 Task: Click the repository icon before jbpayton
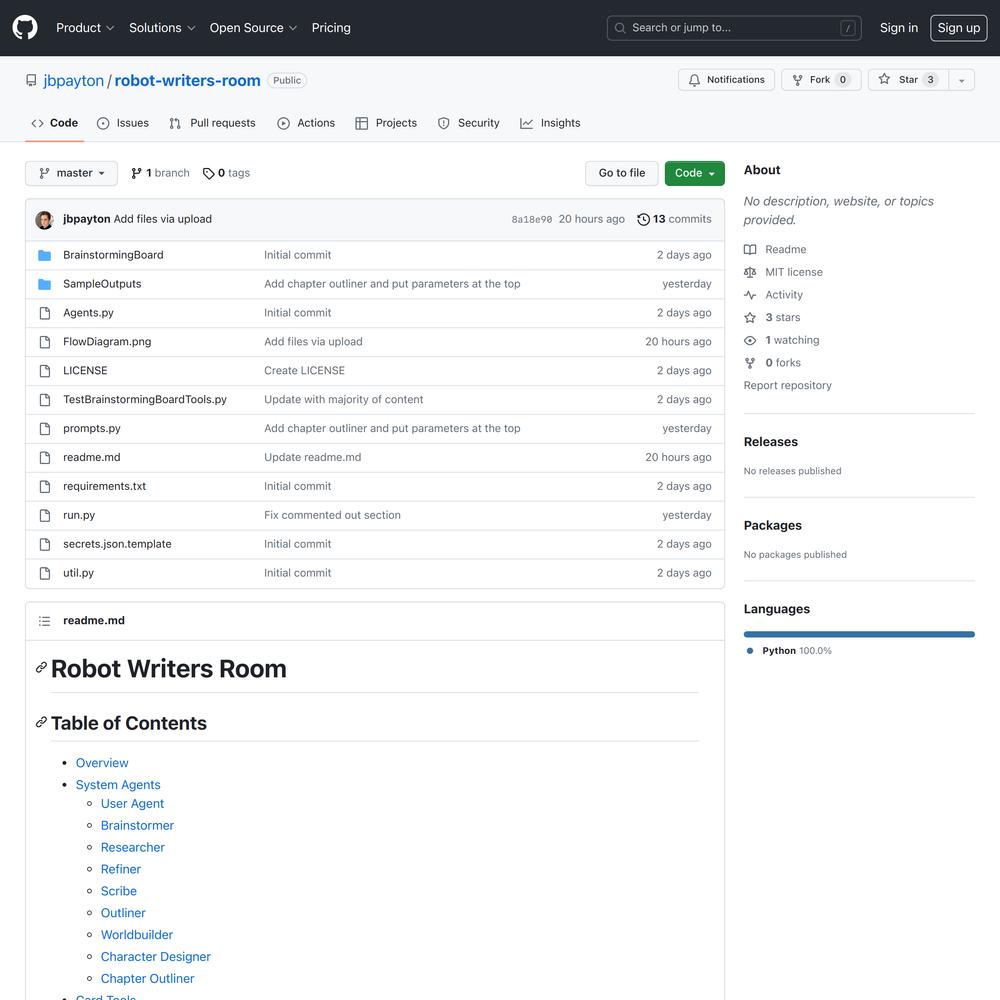tap(31, 80)
